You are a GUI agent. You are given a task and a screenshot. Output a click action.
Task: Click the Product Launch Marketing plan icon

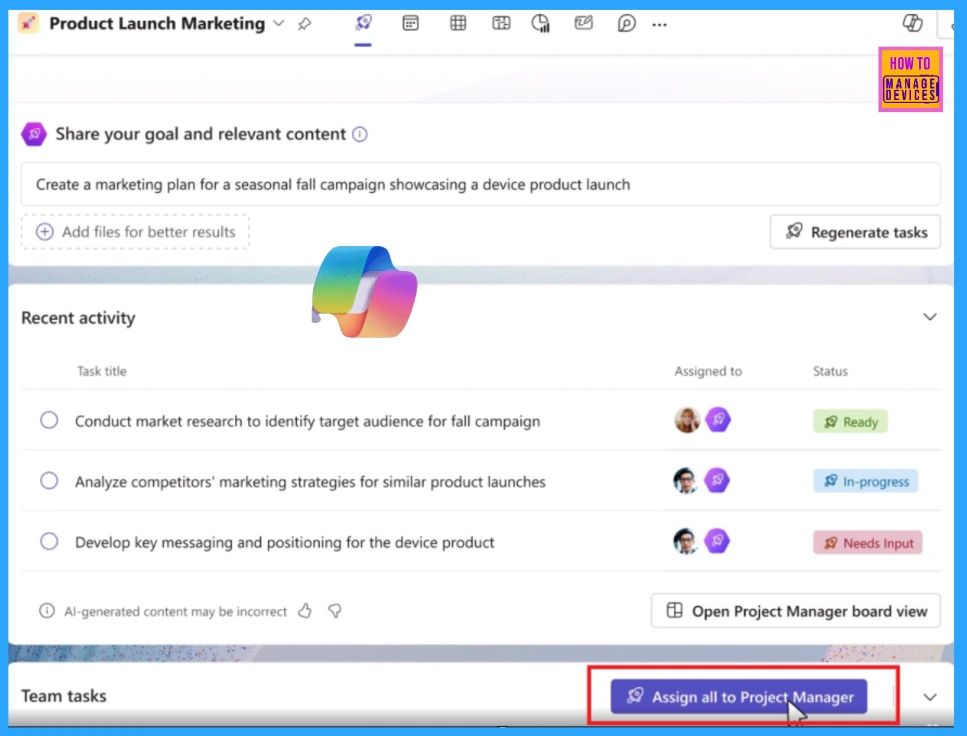pyautogui.click(x=28, y=23)
